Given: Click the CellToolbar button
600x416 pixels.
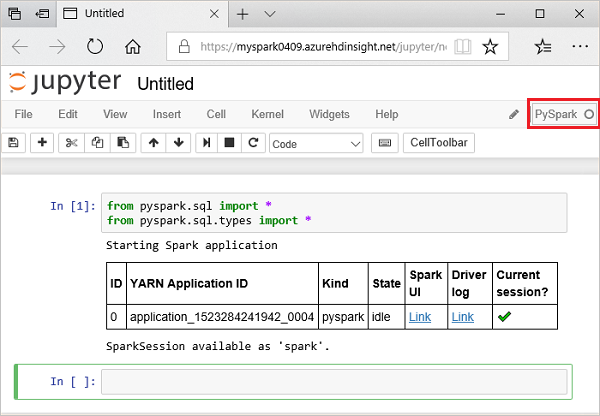Looking at the screenshot, I should click(439, 143).
